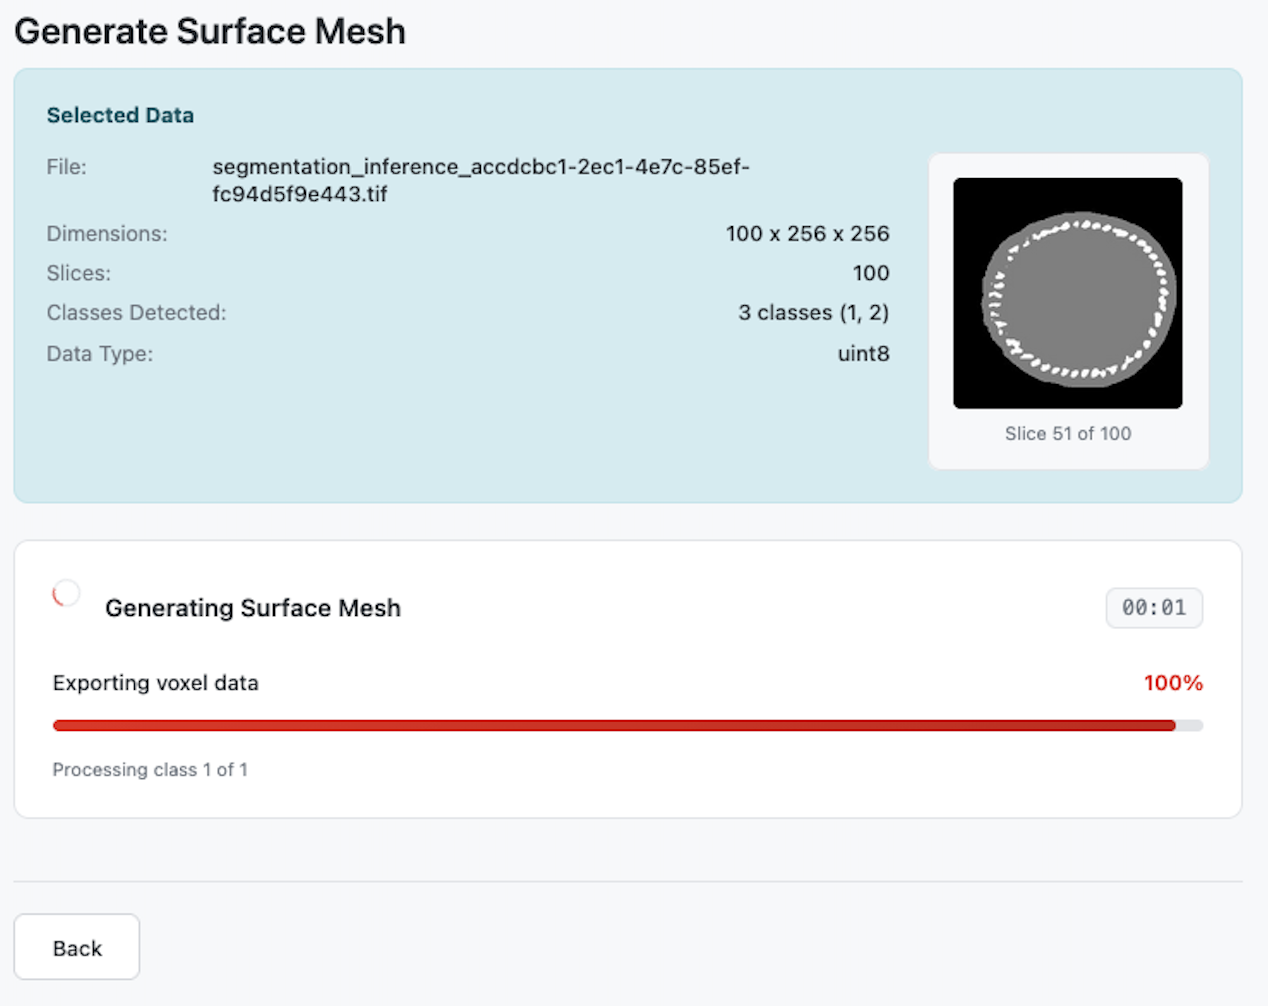This screenshot has width=1268, height=1006.
Task: Click the 'Dimensions:' label
Action: [x=107, y=233]
